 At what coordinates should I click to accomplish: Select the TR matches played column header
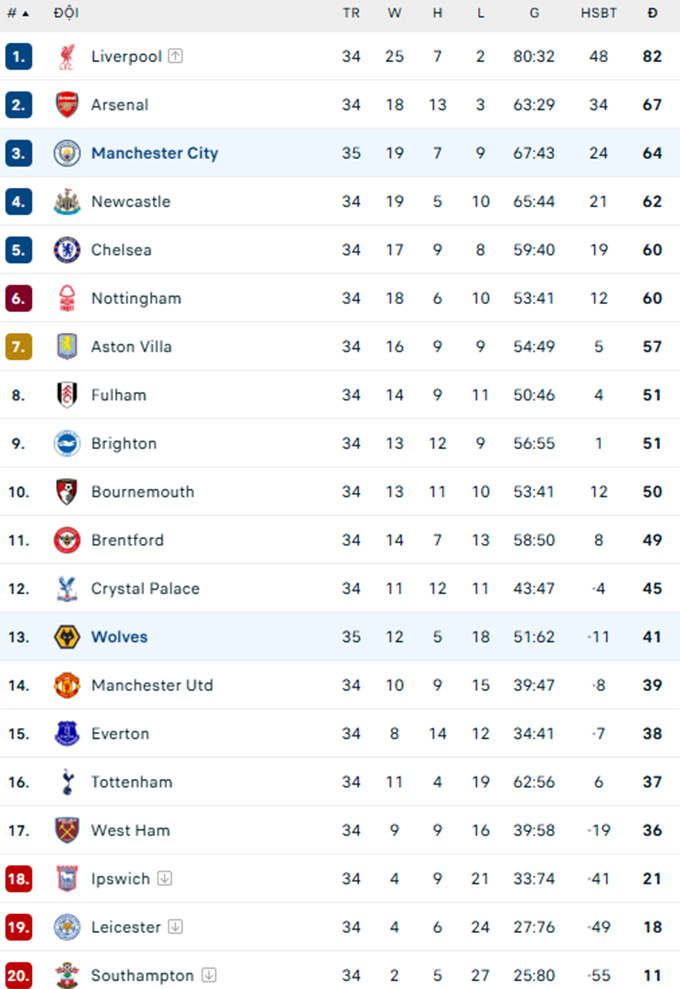pos(351,14)
